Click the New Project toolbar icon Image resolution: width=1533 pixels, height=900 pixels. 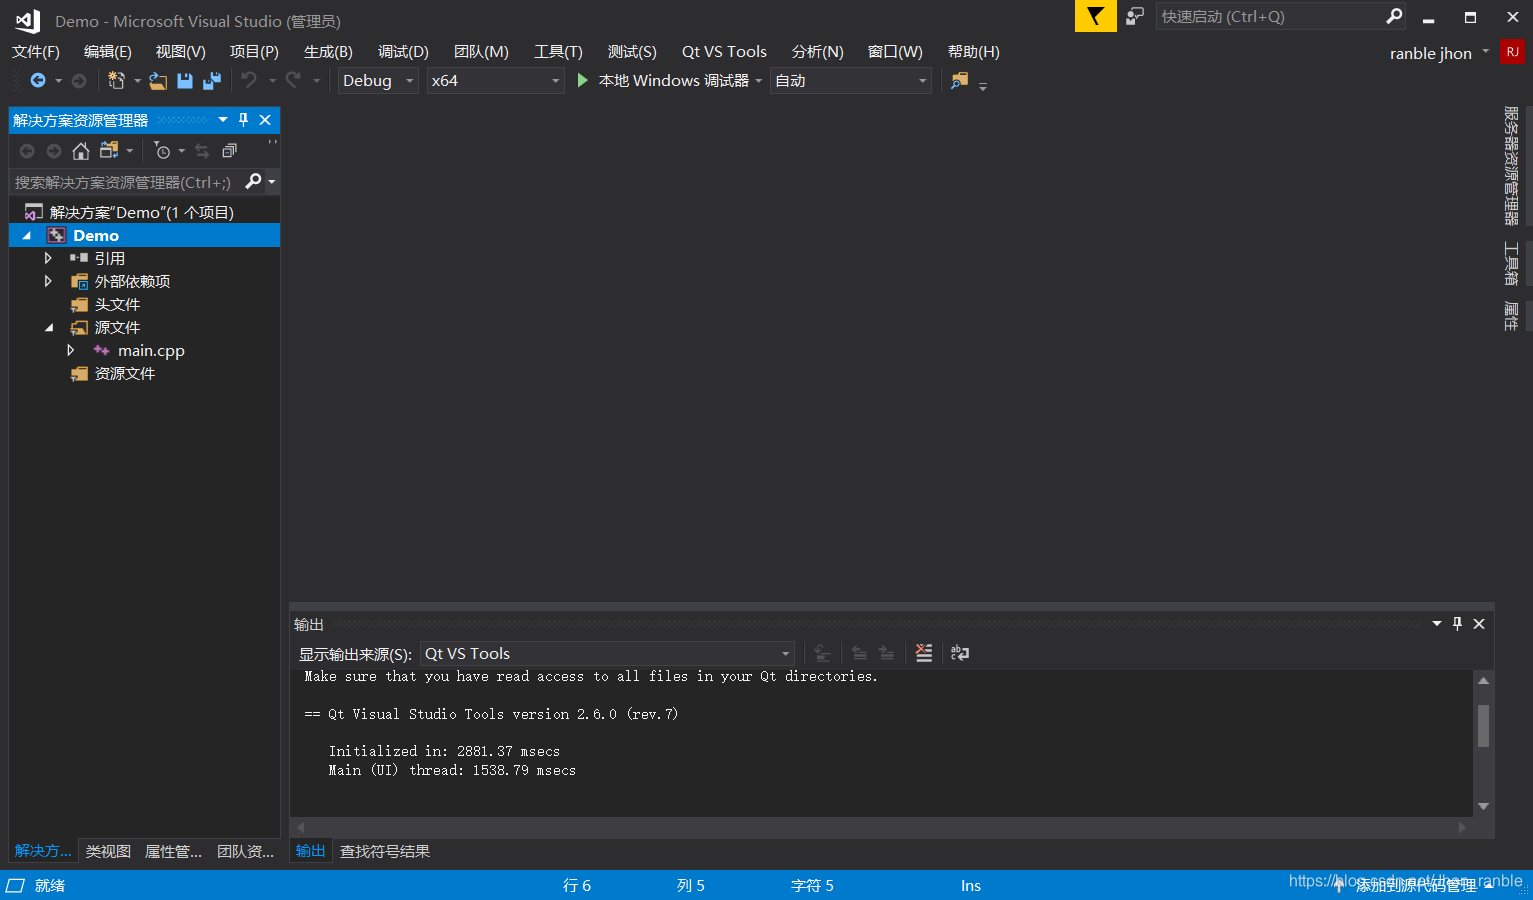116,81
